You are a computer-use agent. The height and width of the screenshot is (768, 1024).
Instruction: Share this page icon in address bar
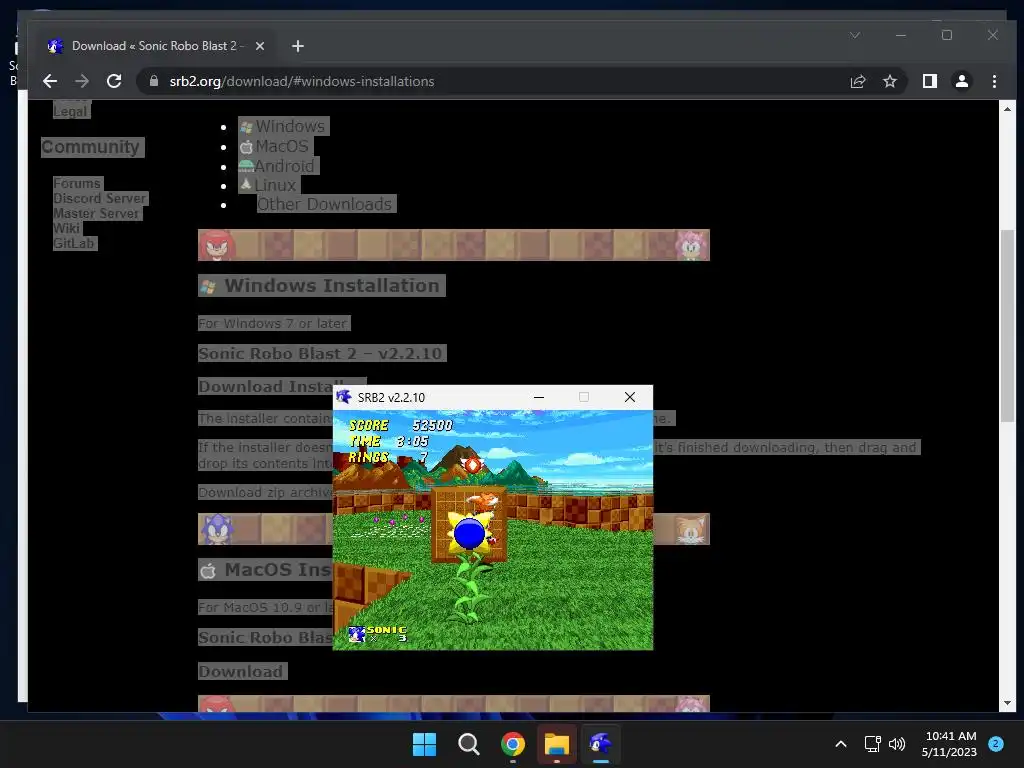tap(857, 81)
